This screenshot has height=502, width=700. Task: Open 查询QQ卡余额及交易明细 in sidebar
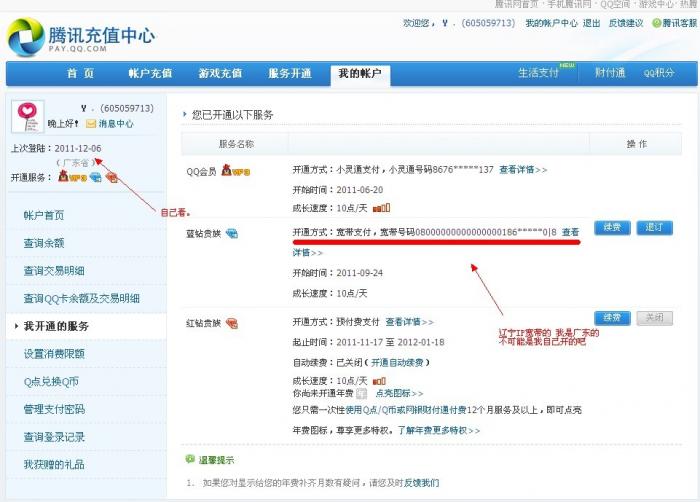[82, 298]
